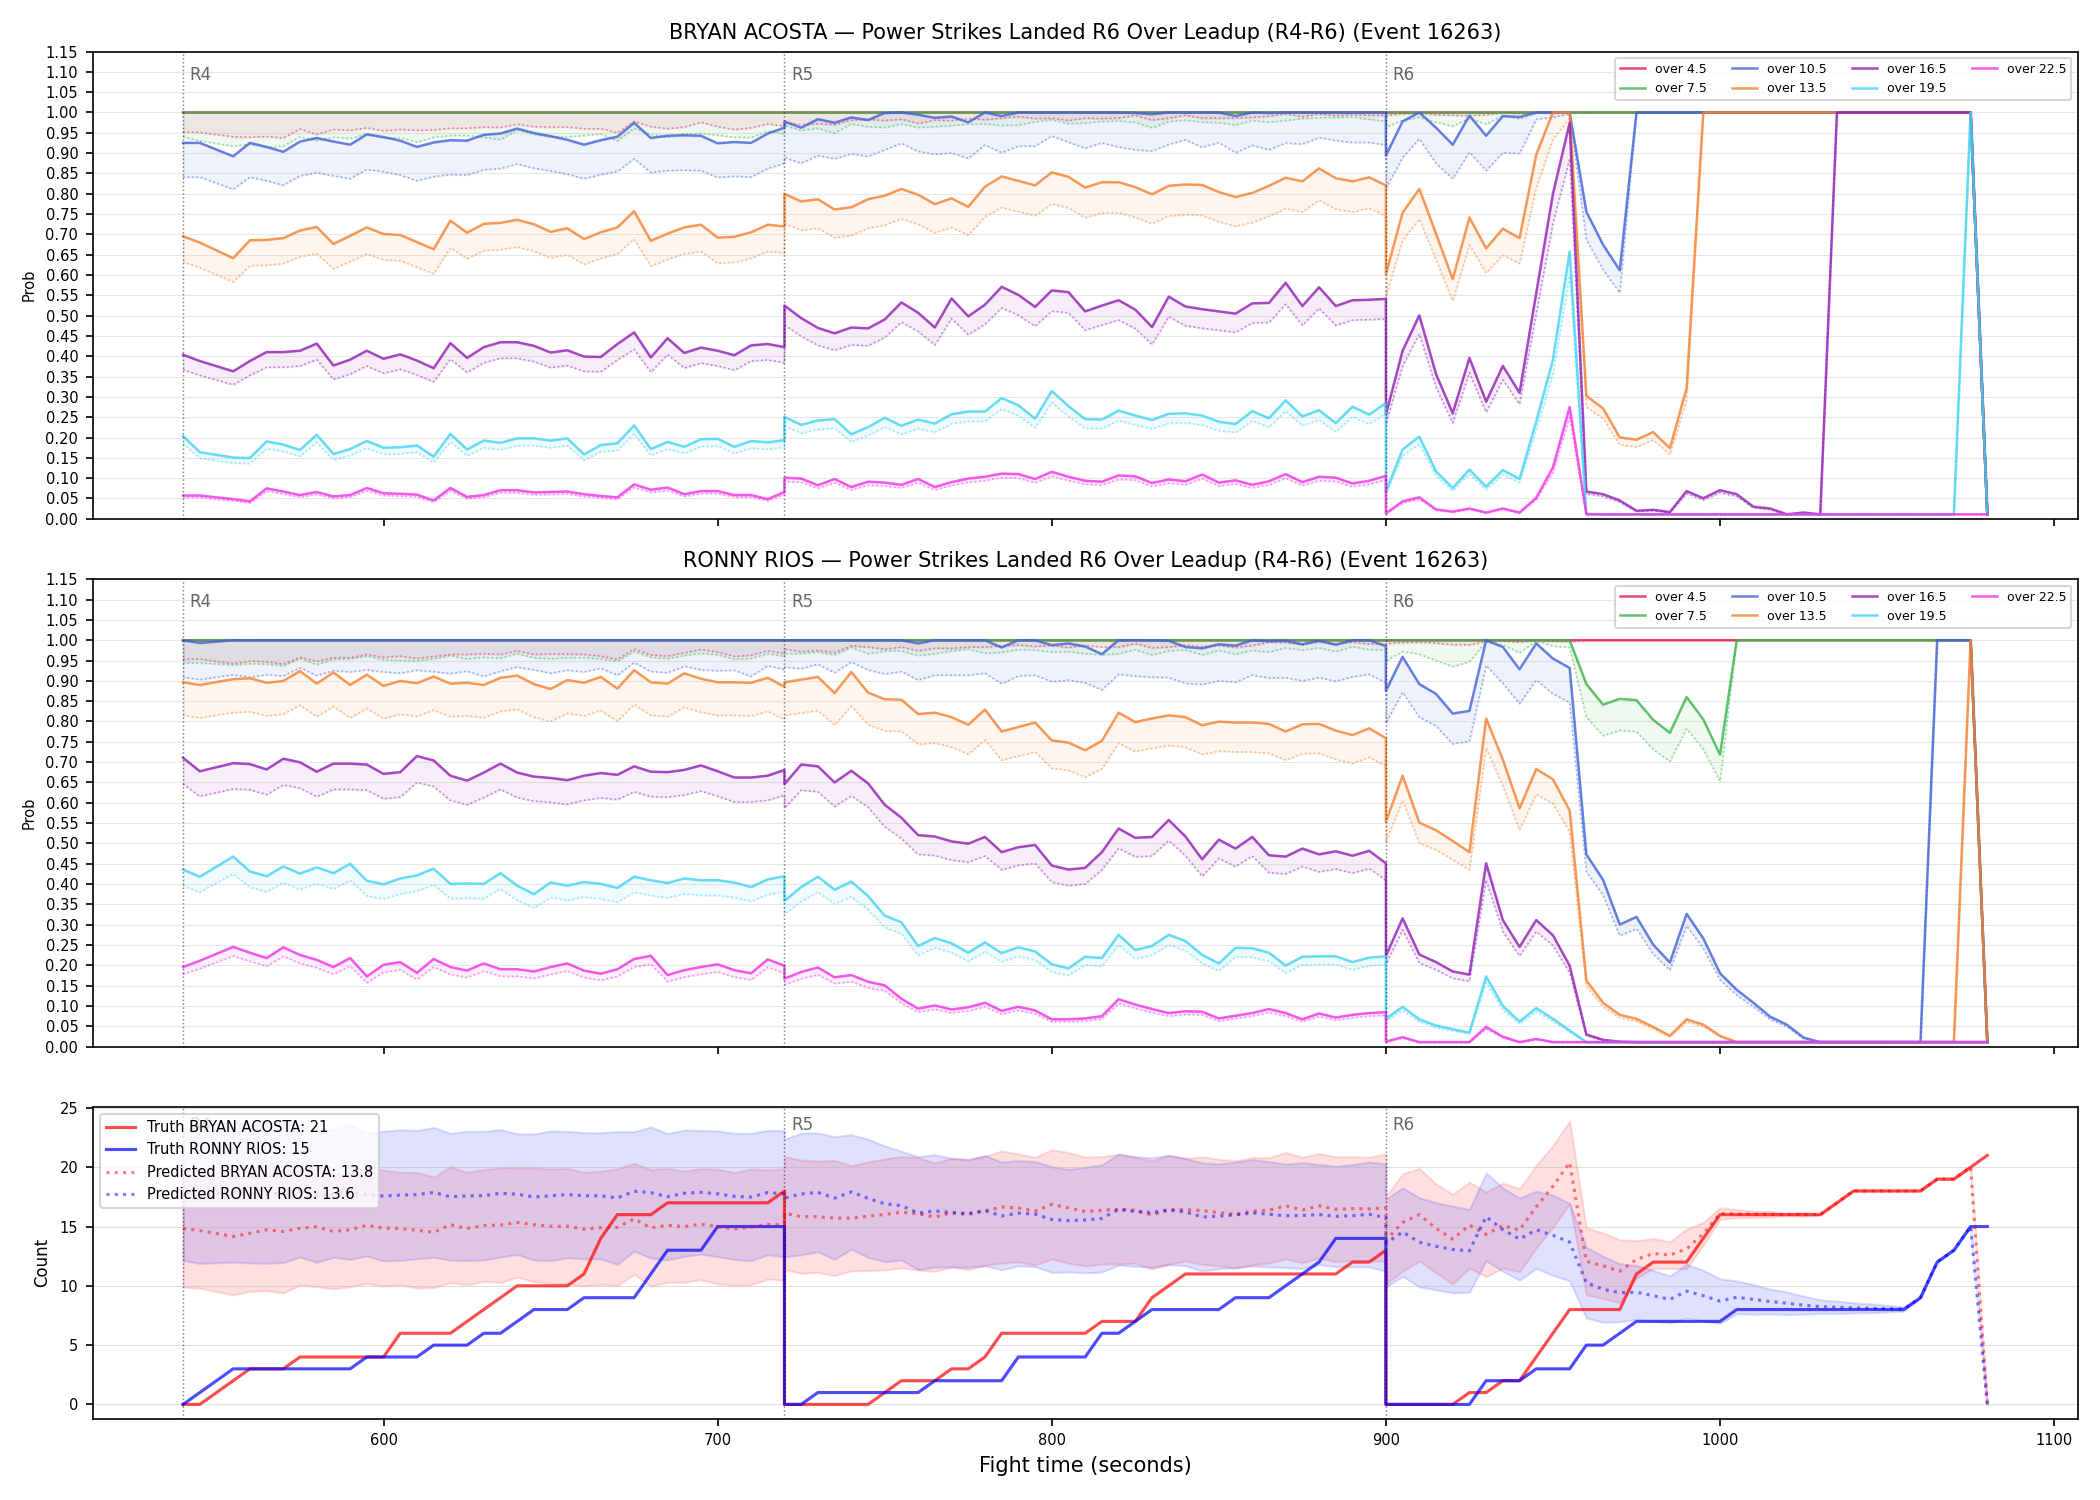Click 'Truth RONNY RIOS: 15' legend entry
2100x1500 pixels.
[207, 1149]
